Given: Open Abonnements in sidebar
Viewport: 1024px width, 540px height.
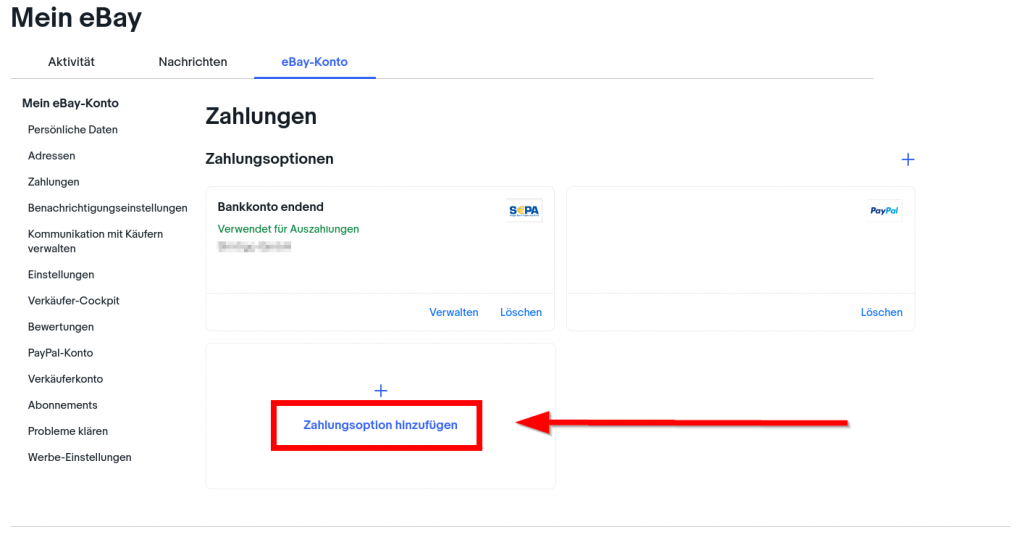Looking at the screenshot, I should coord(62,405).
